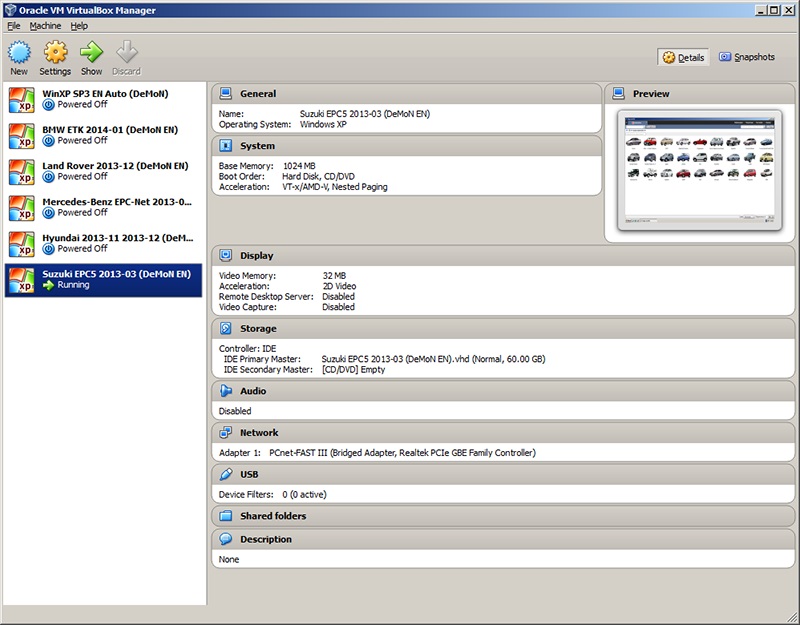Click the New virtual machine icon
The image size is (800, 625).
coord(19,52)
